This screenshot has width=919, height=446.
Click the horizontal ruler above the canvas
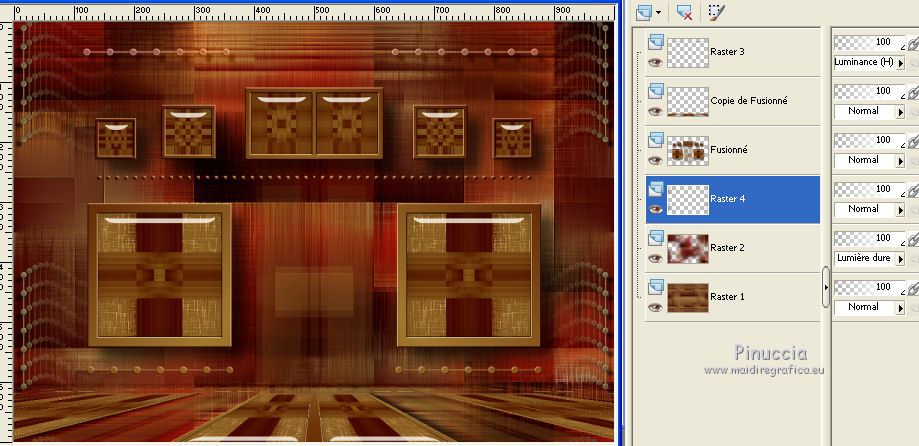pyautogui.click(x=314, y=12)
